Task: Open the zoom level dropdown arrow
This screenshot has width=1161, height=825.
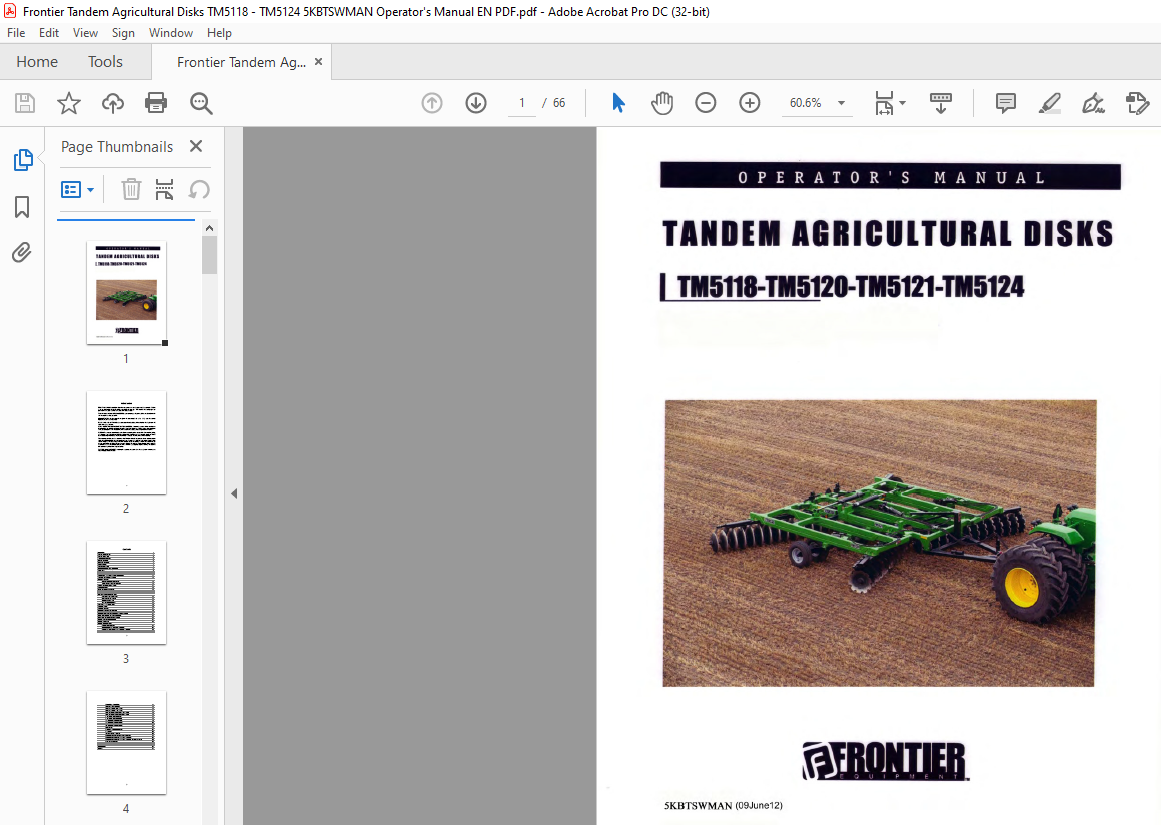Action: click(841, 103)
